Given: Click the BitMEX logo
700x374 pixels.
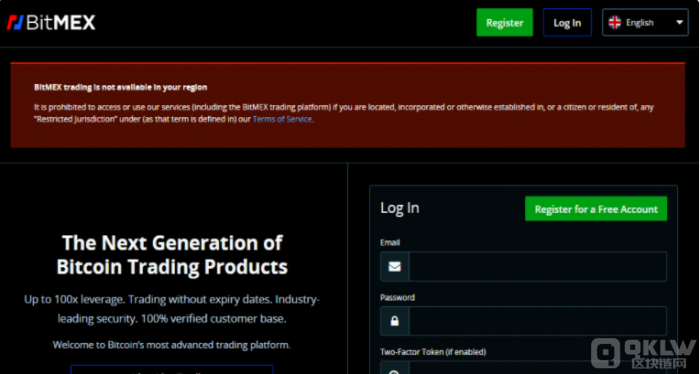Looking at the screenshot, I should (51, 22).
